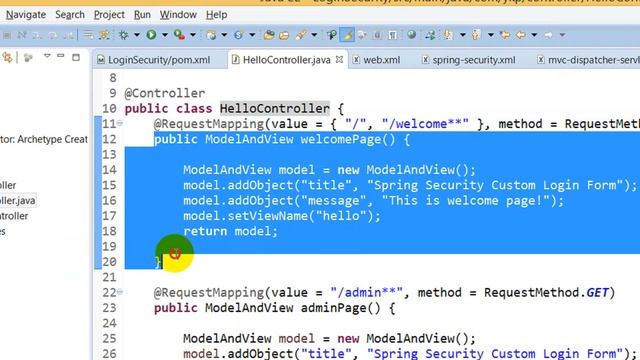Open the Search icon dropdown arrow
The height and width of the screenshot is (360, 640).
coord(314,35)
